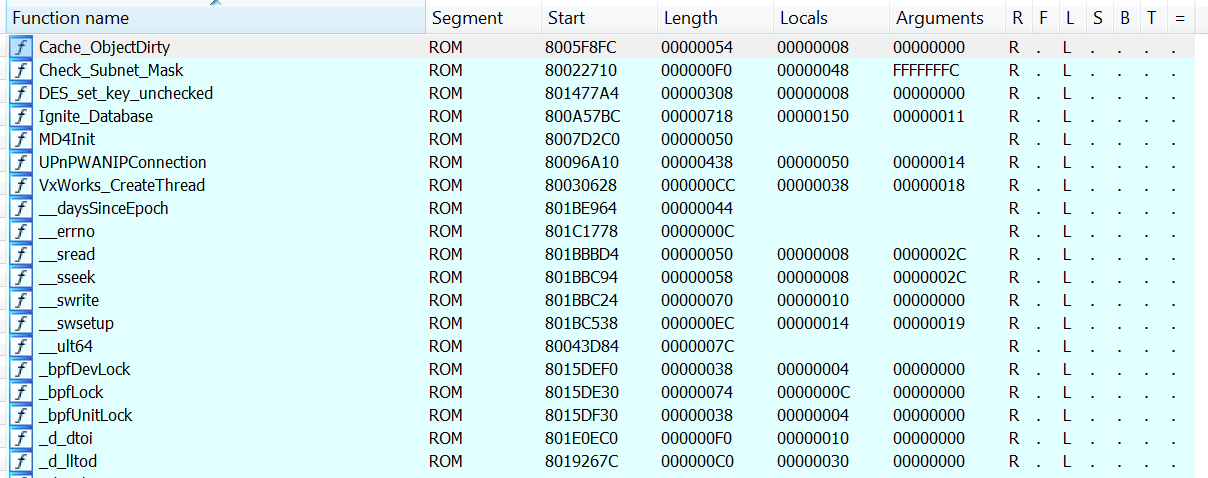Select the Ignite_Database function name
This screenshot has width=1208, height=478.
[x=96, y=116]
